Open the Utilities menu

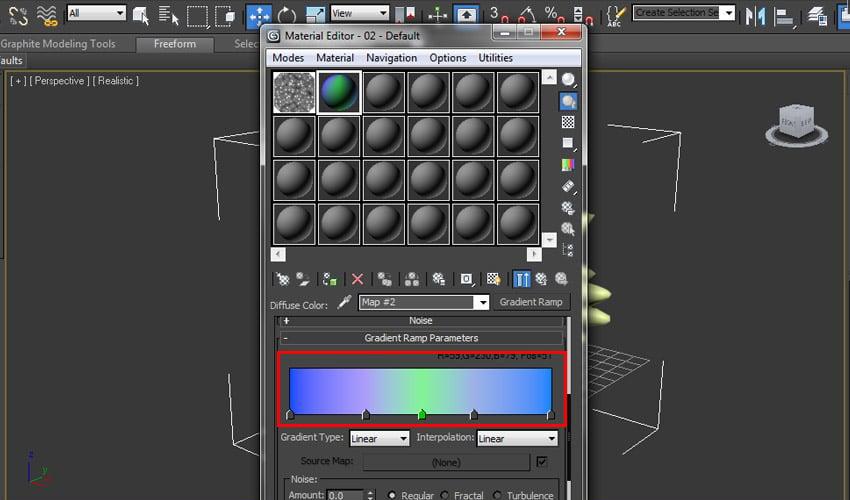pyautogui.click(x=495, y=57)
